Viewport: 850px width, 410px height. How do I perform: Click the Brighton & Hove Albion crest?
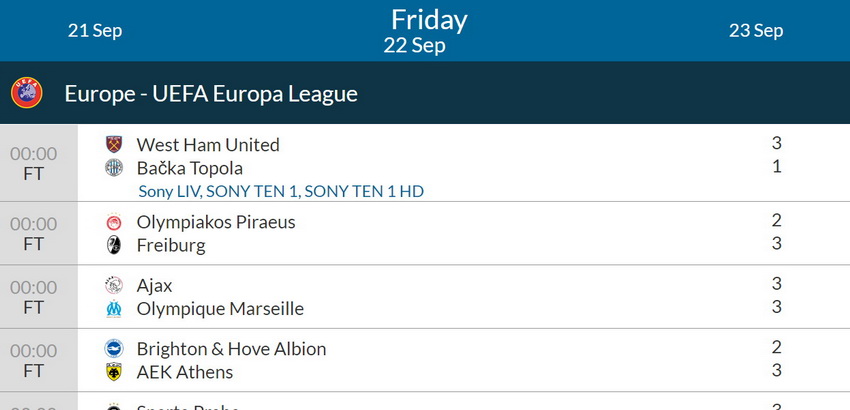(114, 349)
